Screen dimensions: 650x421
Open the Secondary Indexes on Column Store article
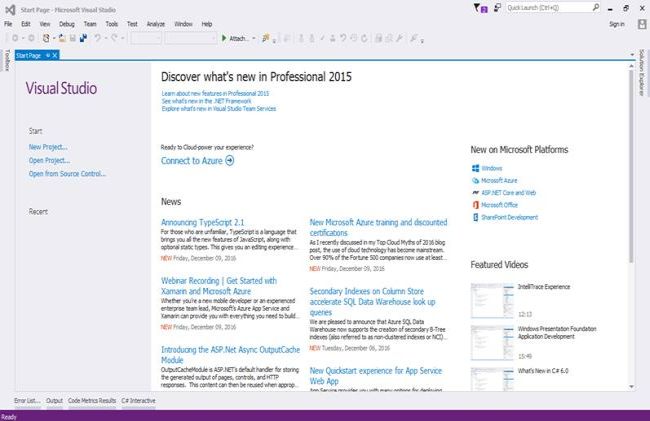[x=372, y=302]
